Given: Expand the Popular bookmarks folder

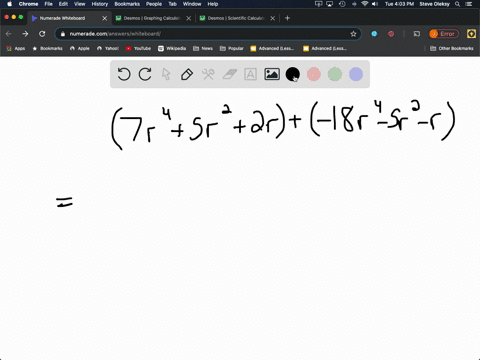Looking at the screenshot, I should (x=232, y=48).
